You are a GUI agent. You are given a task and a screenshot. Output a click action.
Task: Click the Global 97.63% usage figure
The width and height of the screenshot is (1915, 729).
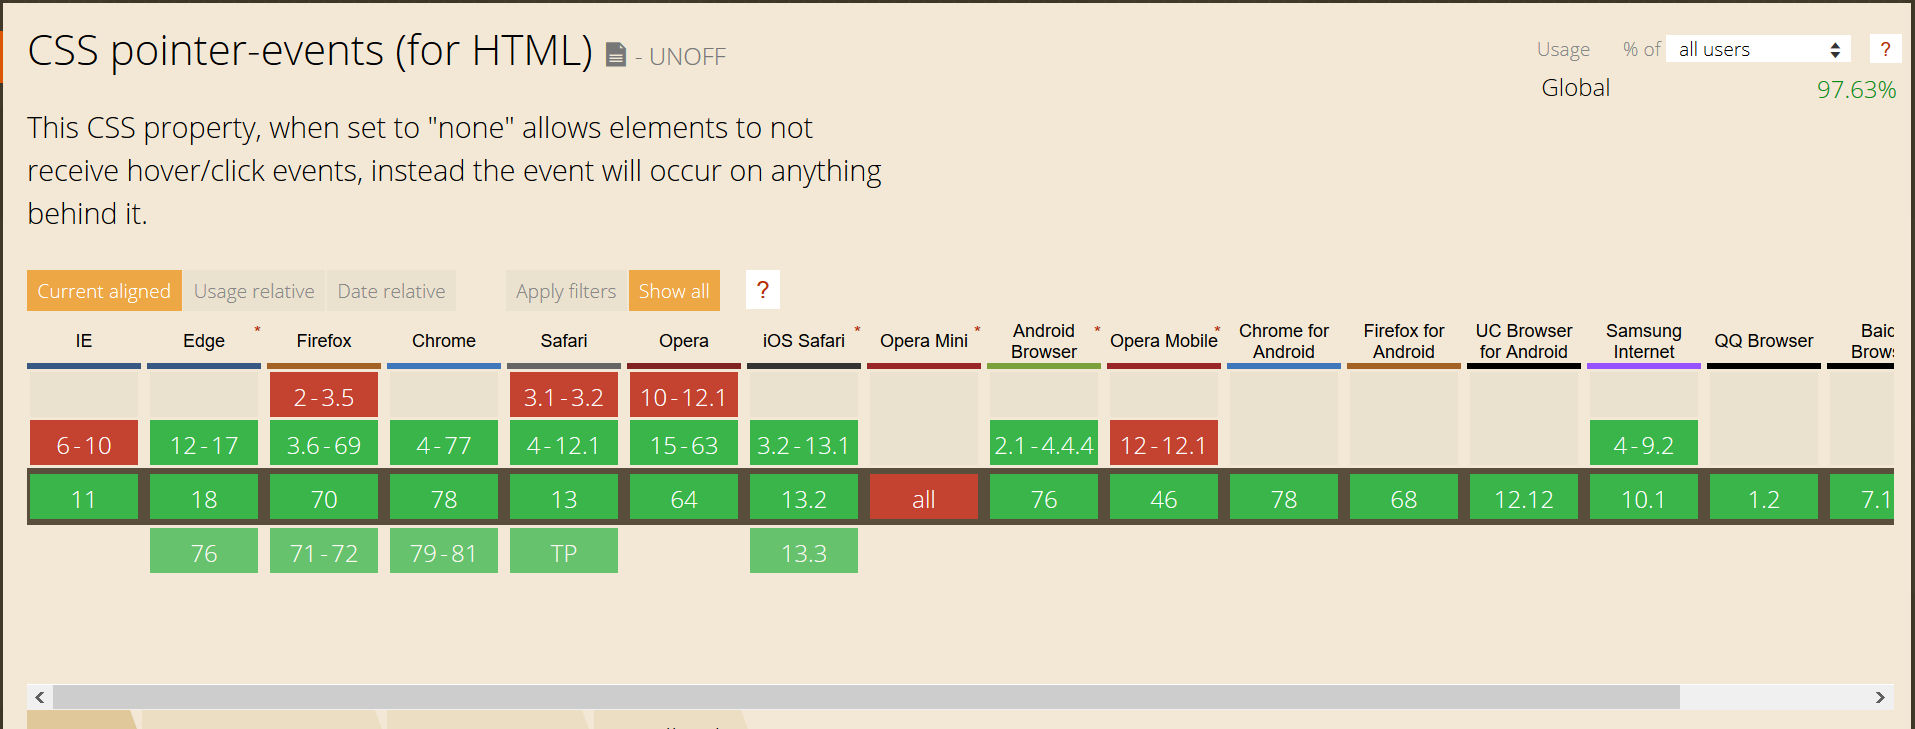point(1856,89)
